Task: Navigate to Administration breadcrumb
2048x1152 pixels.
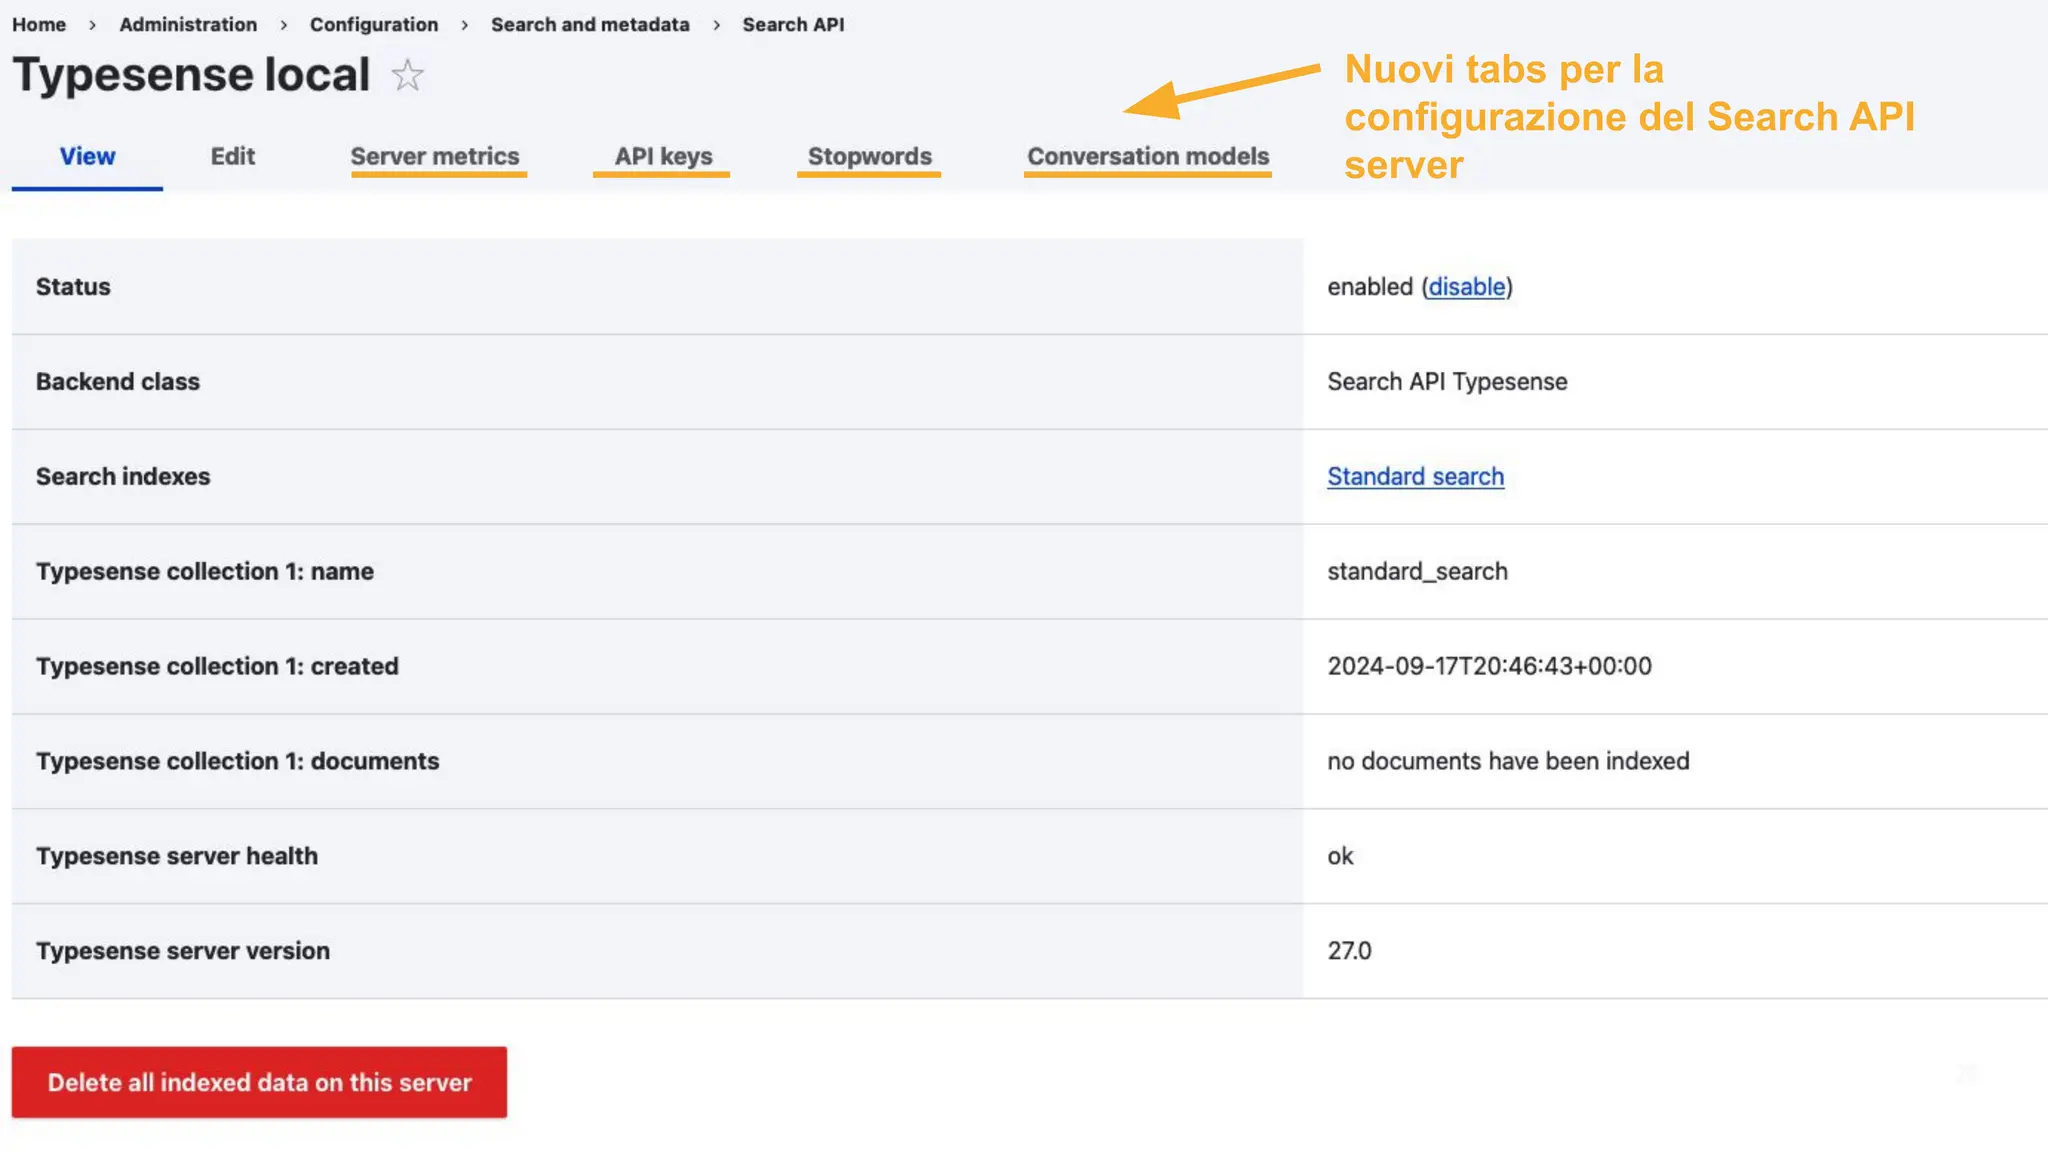Action: (188, 24)
